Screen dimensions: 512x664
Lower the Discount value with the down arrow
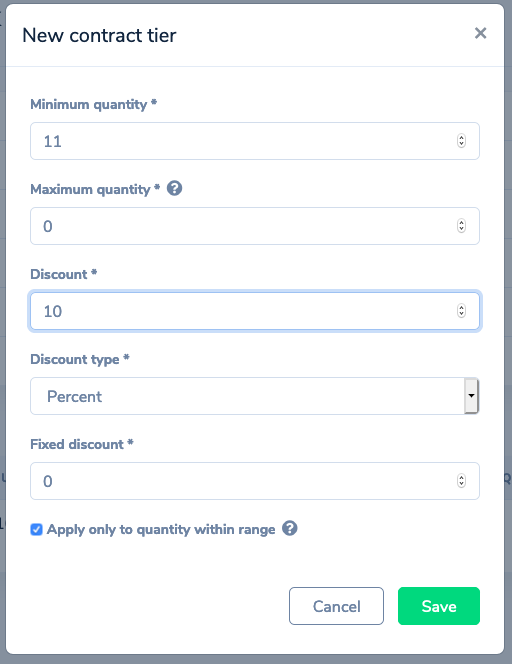(461, 315)
